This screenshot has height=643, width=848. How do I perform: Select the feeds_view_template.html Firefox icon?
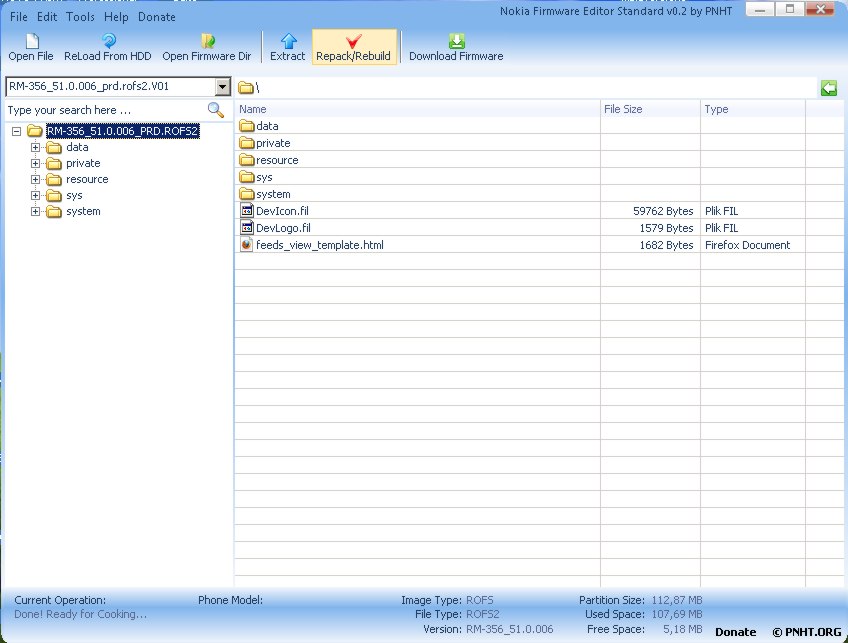point(247,244)
